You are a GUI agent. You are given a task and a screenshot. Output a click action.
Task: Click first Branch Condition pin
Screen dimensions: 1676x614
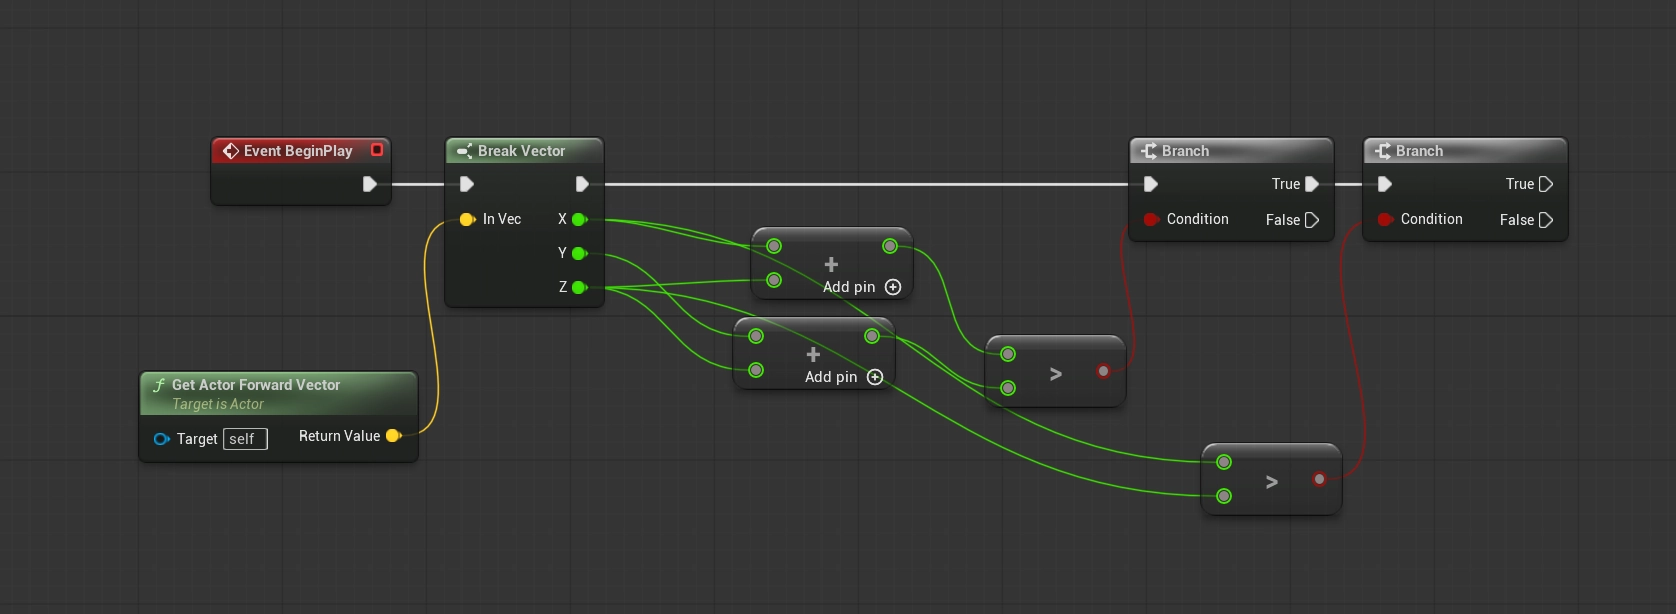click(x=1151, y=219)
